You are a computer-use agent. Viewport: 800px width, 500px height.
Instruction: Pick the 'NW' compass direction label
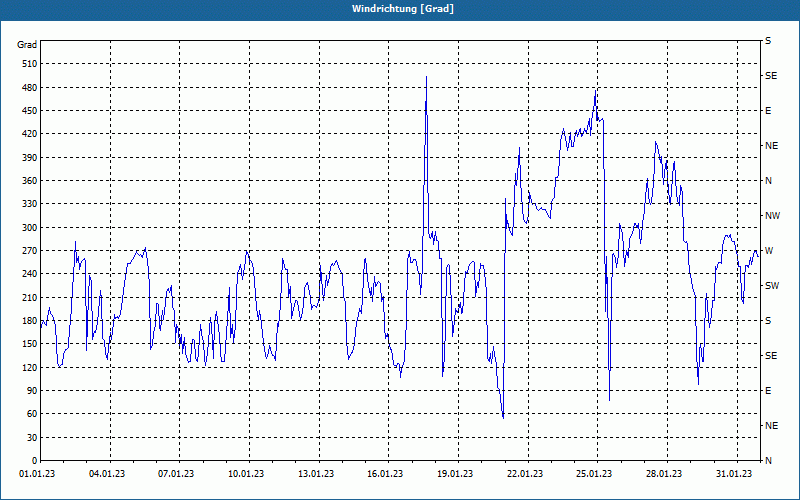pos(772,216)
